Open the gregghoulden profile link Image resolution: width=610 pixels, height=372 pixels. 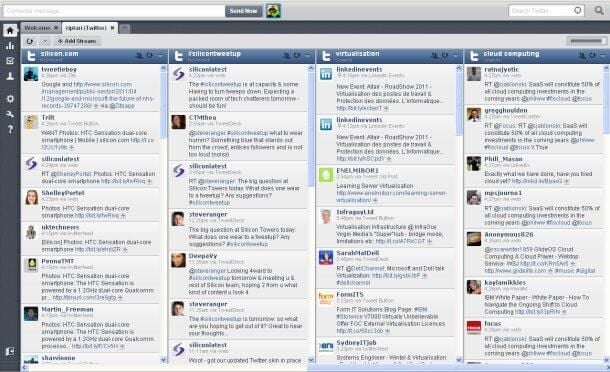tap(506, 111)
